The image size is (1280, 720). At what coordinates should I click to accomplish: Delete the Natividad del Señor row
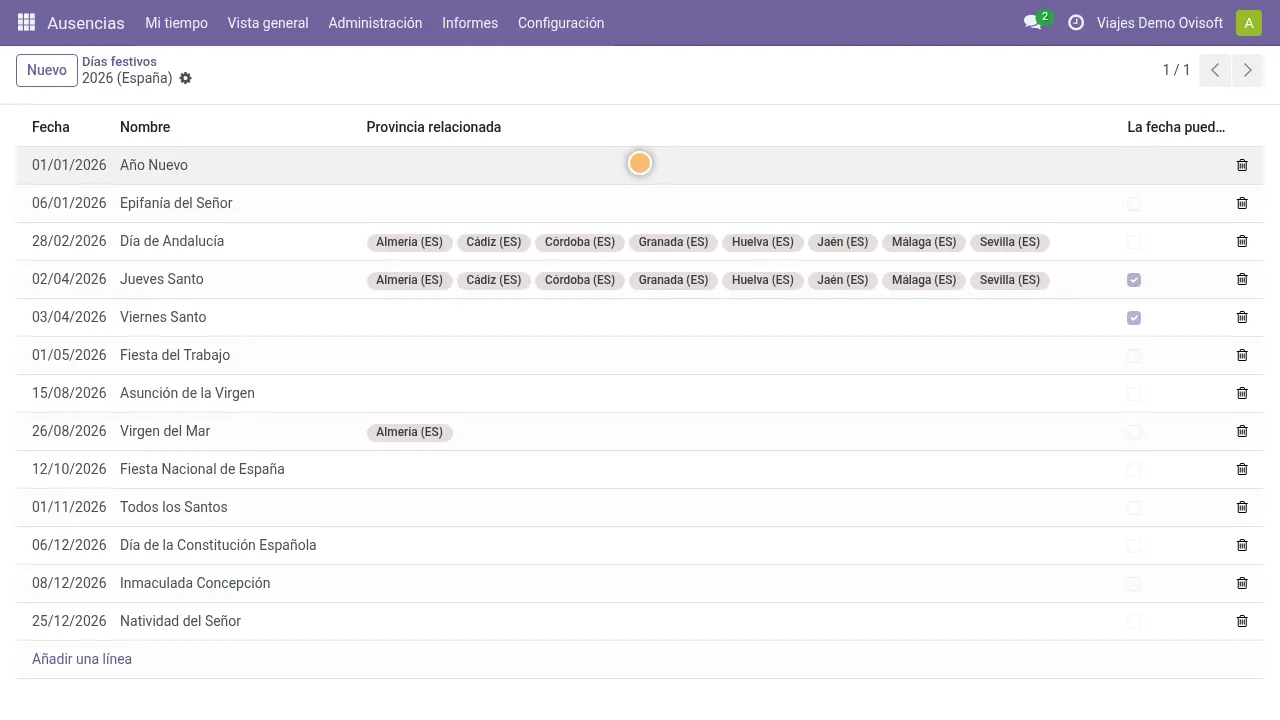pos(1242,621)
